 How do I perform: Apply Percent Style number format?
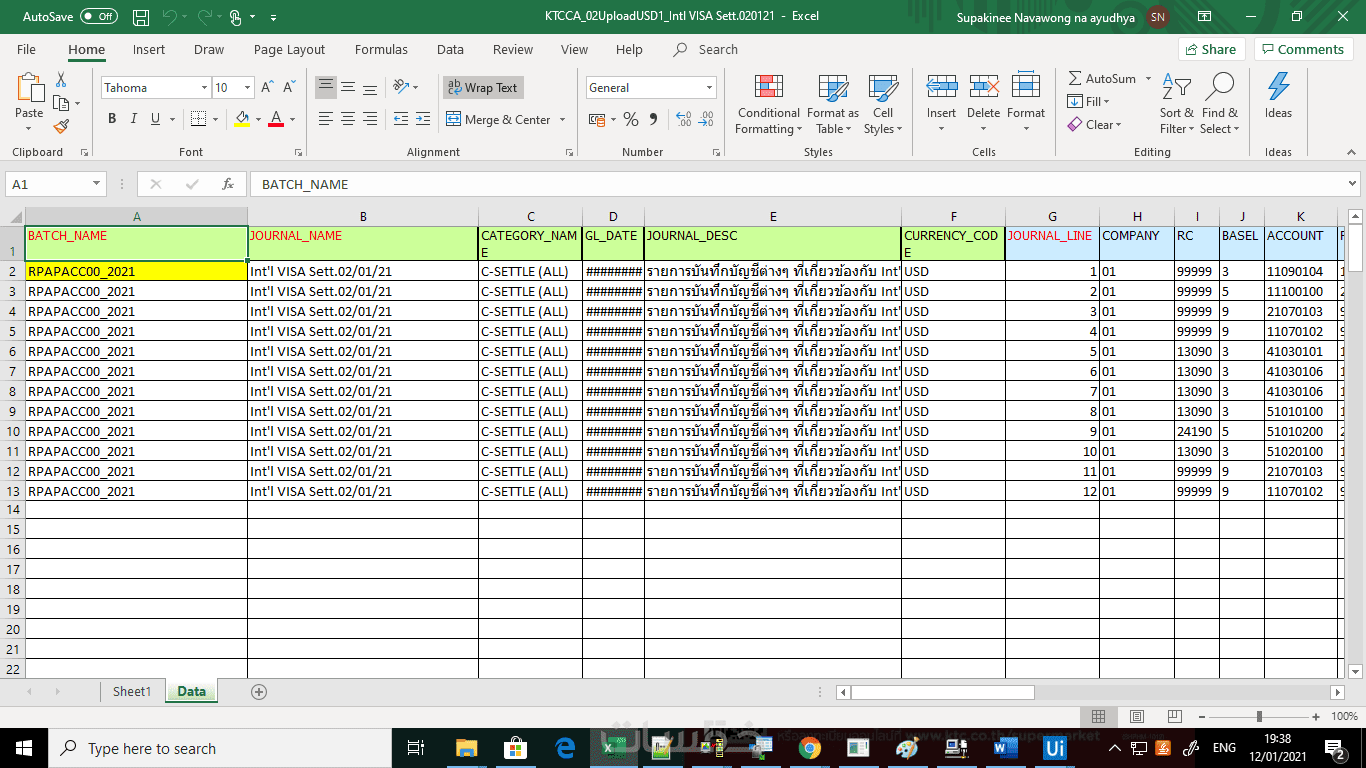click(631, 119)
